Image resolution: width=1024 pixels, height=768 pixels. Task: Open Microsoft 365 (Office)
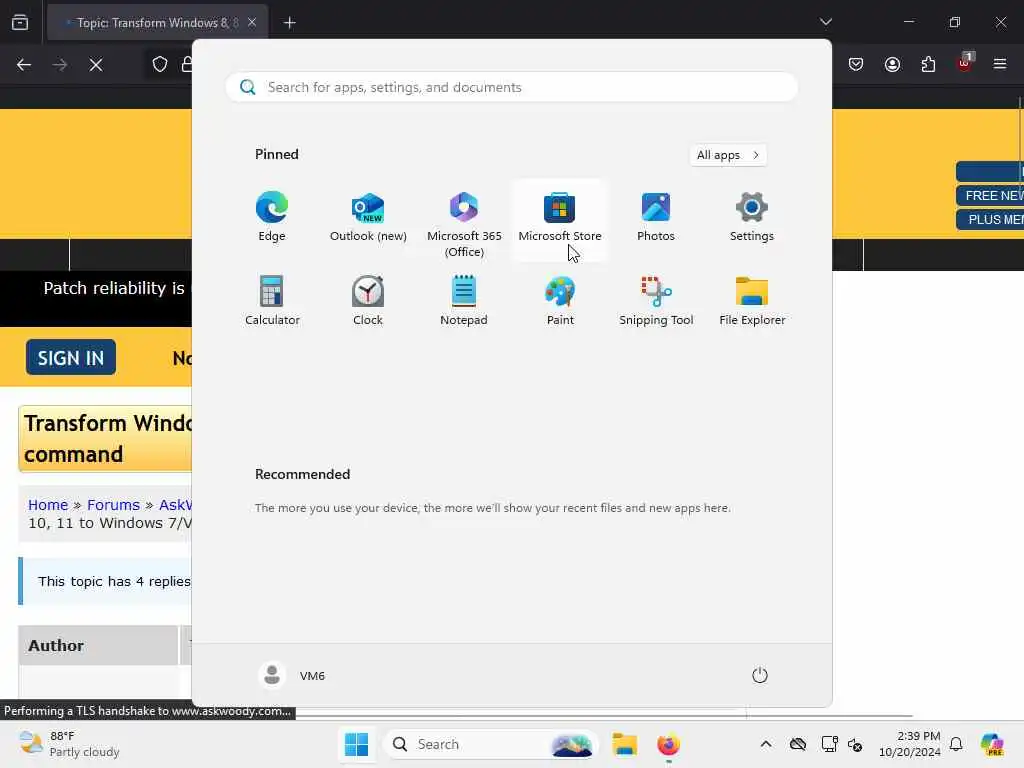(464, 224)
